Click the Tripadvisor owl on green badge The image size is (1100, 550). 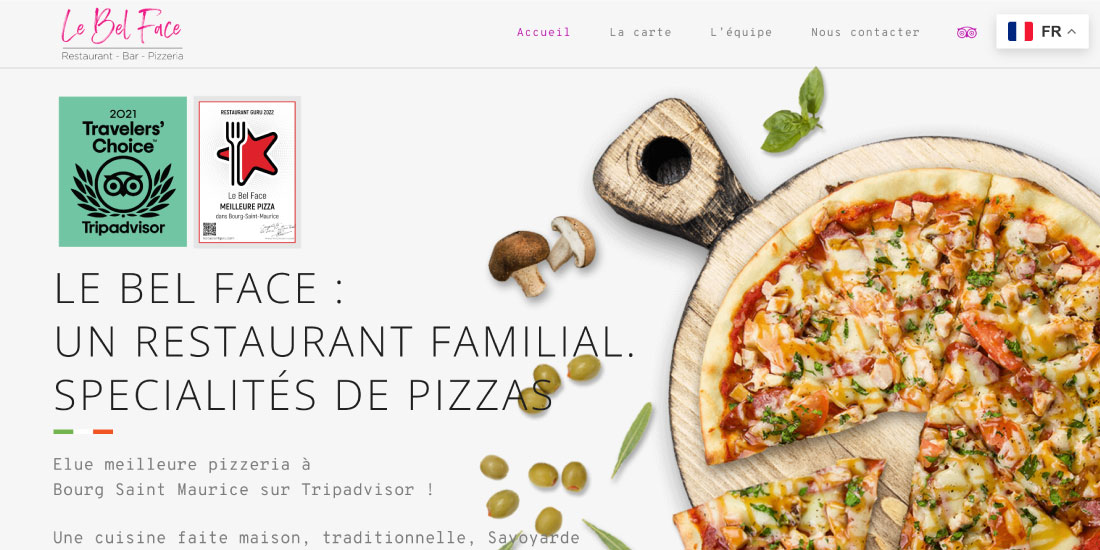coord(123,185)
